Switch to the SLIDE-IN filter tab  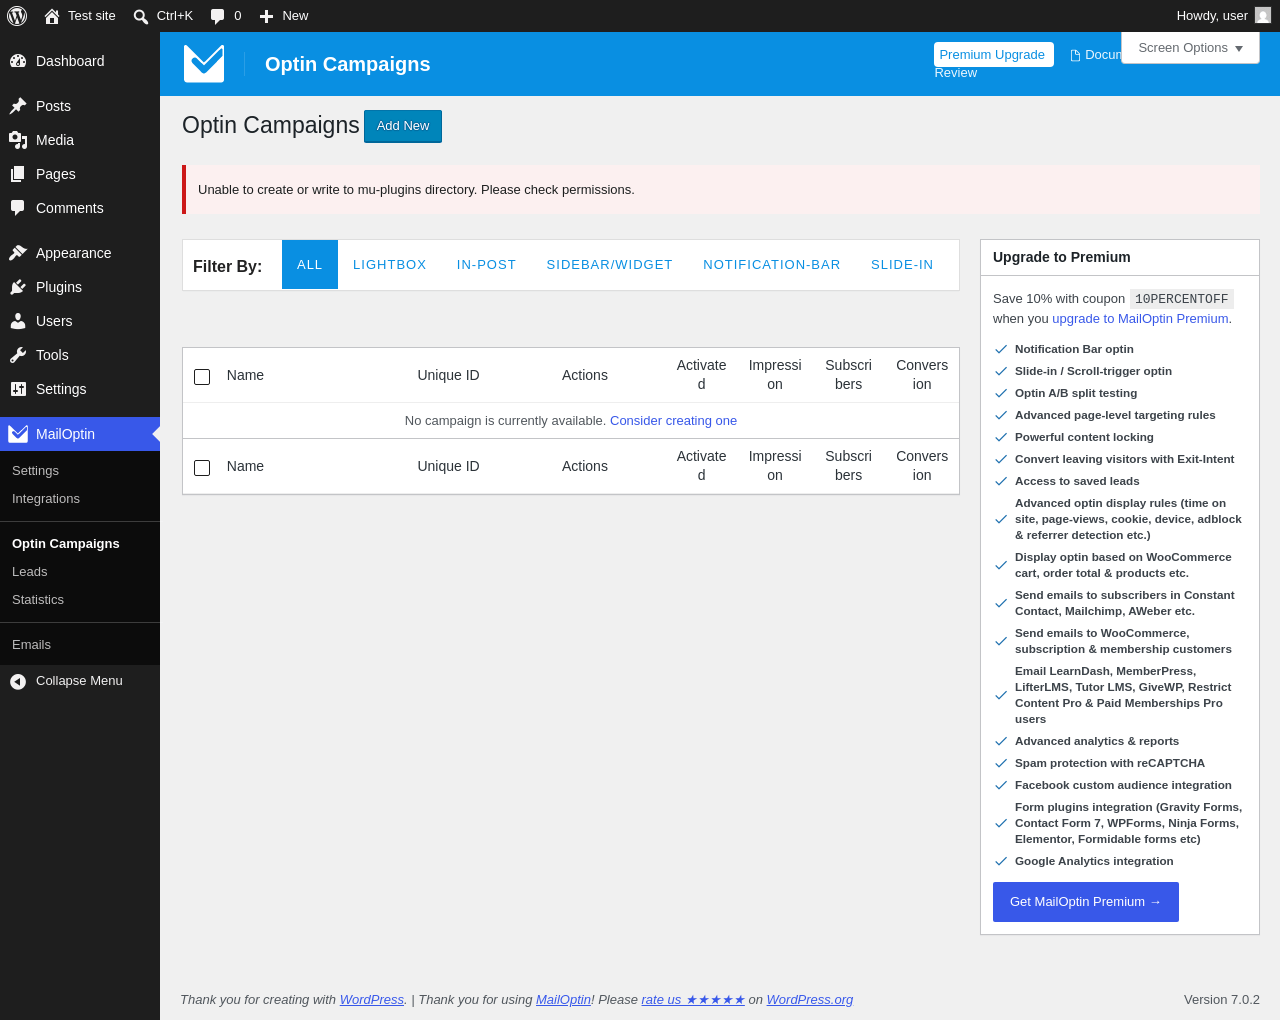click(x=902, y=265)
